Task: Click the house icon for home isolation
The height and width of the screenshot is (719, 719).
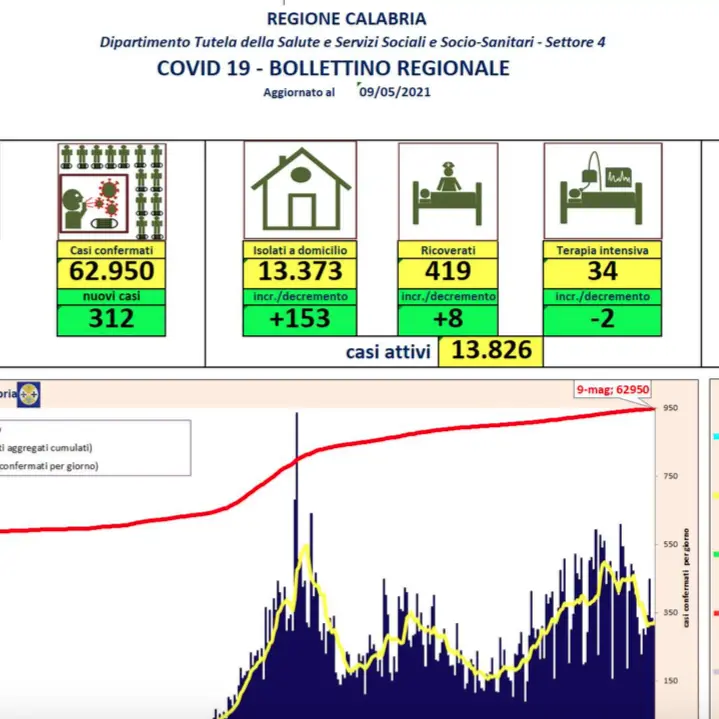Action: [300, 191]
